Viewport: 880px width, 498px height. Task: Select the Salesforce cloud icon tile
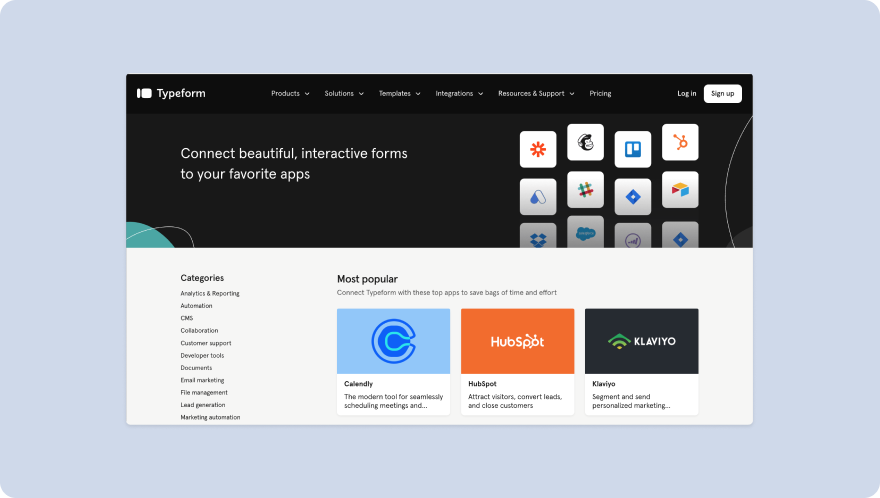(585, 232)
